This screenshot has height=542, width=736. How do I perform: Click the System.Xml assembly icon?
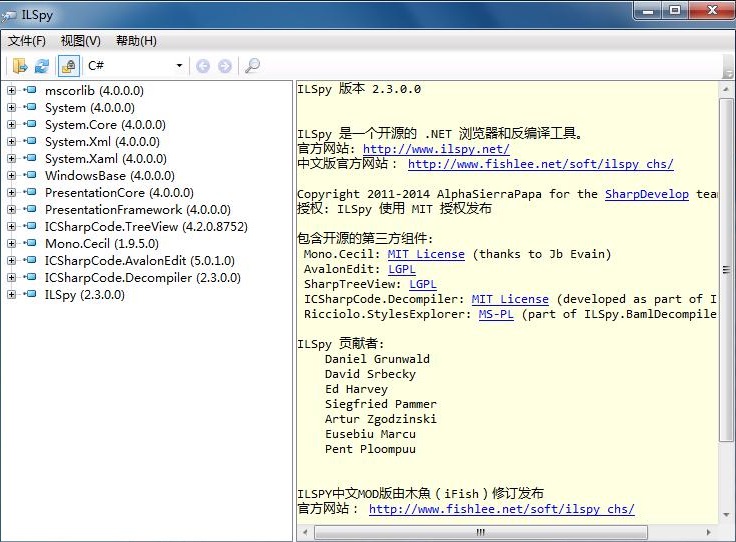tap(30, 141)
